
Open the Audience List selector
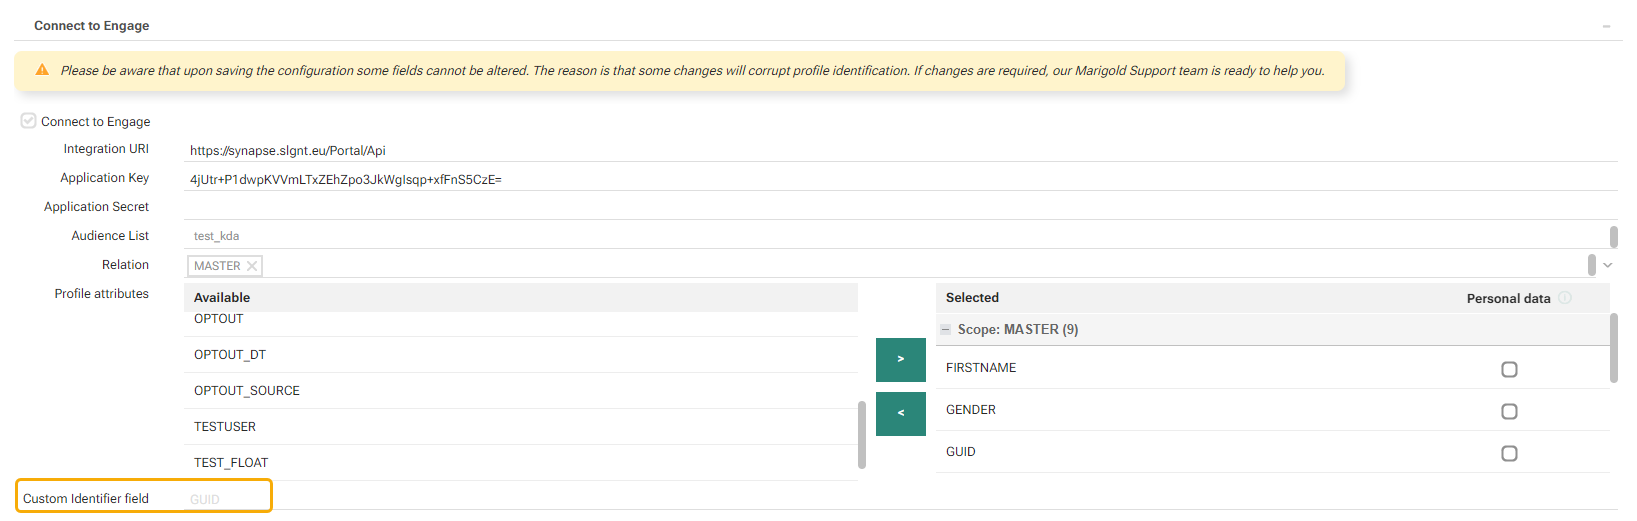point(895,236)
